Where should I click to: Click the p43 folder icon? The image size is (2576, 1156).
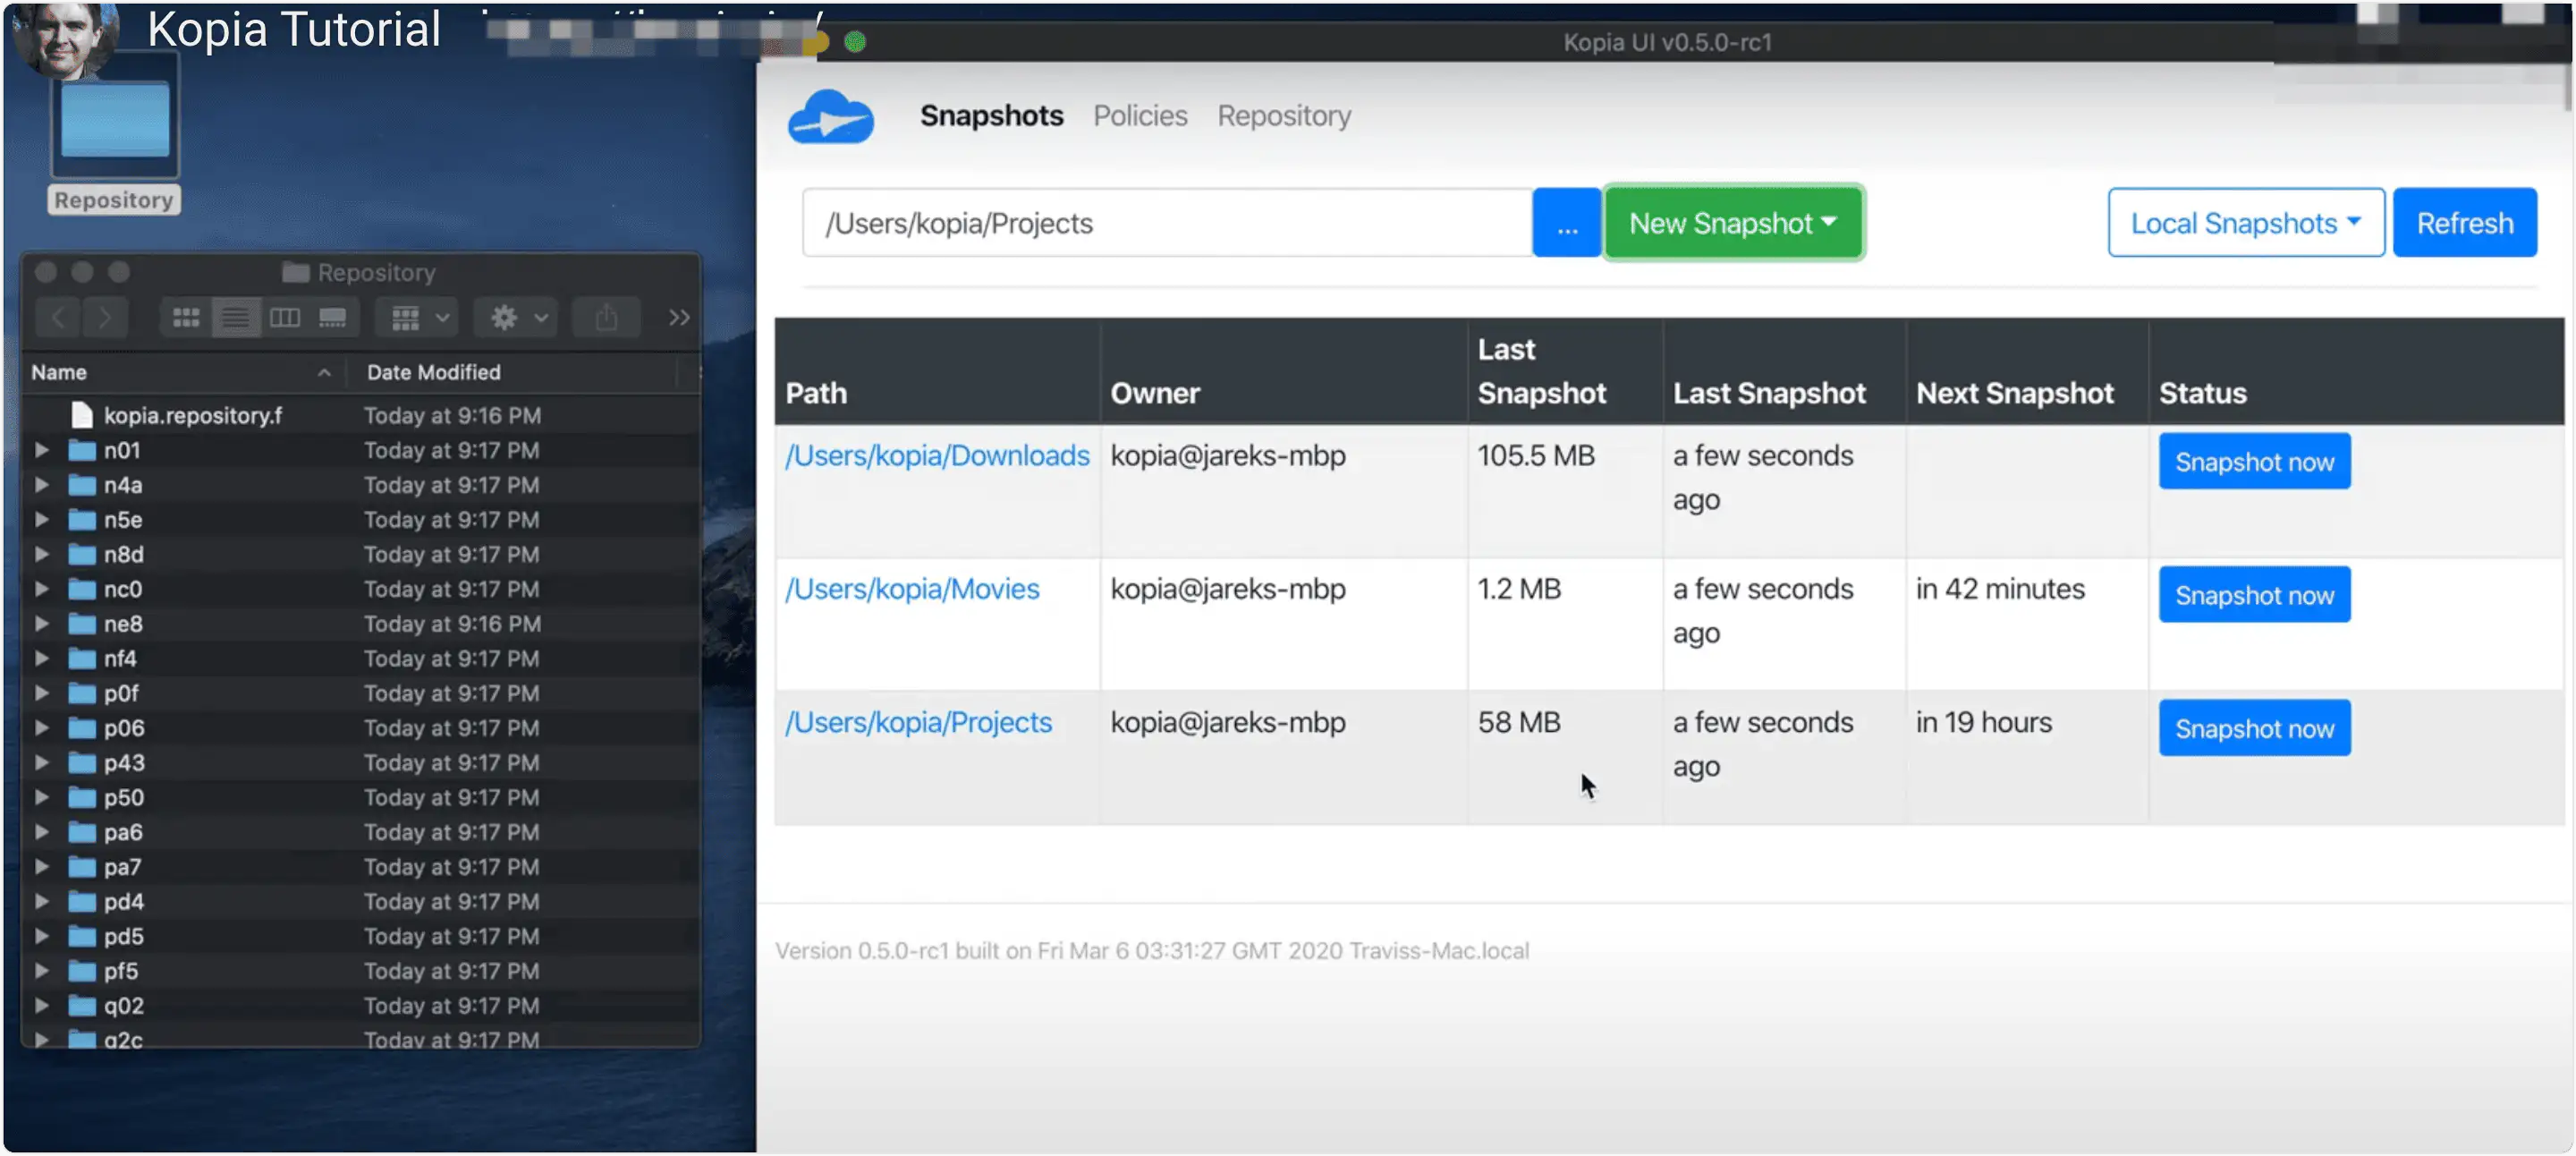[x=81, y=763]
